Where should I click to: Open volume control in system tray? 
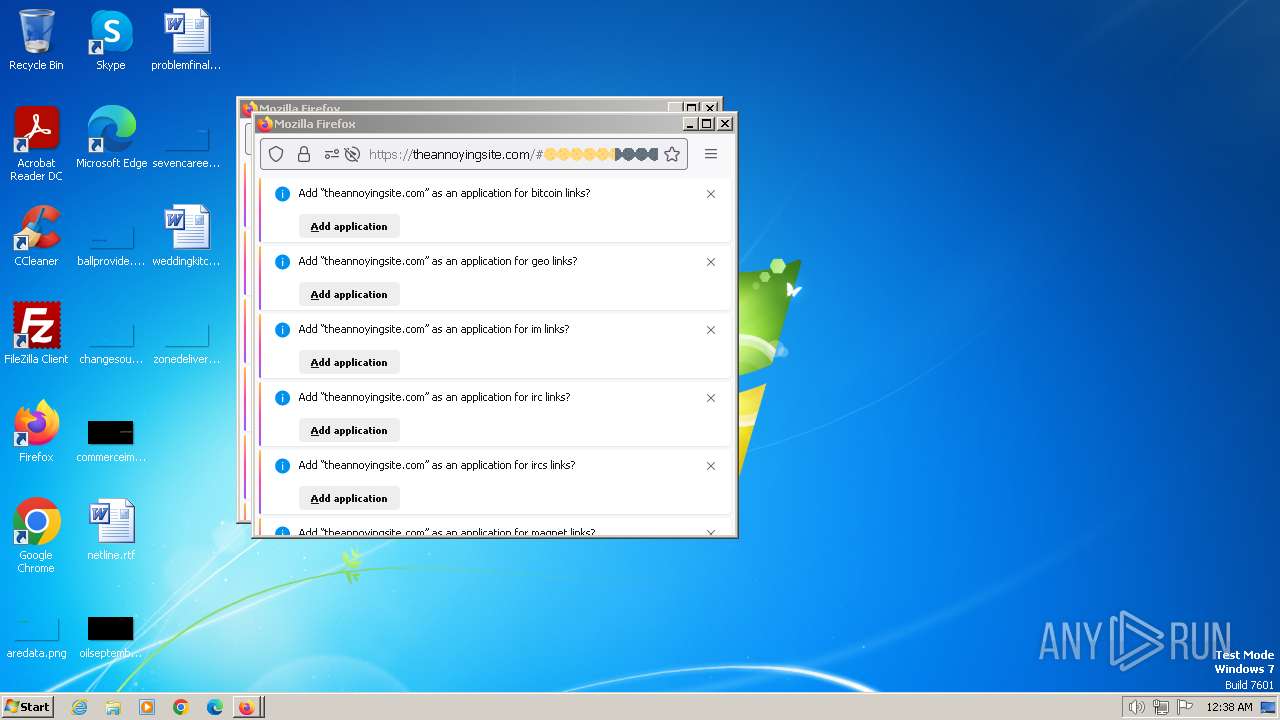pyautogui.click(x=1136, y=707)
